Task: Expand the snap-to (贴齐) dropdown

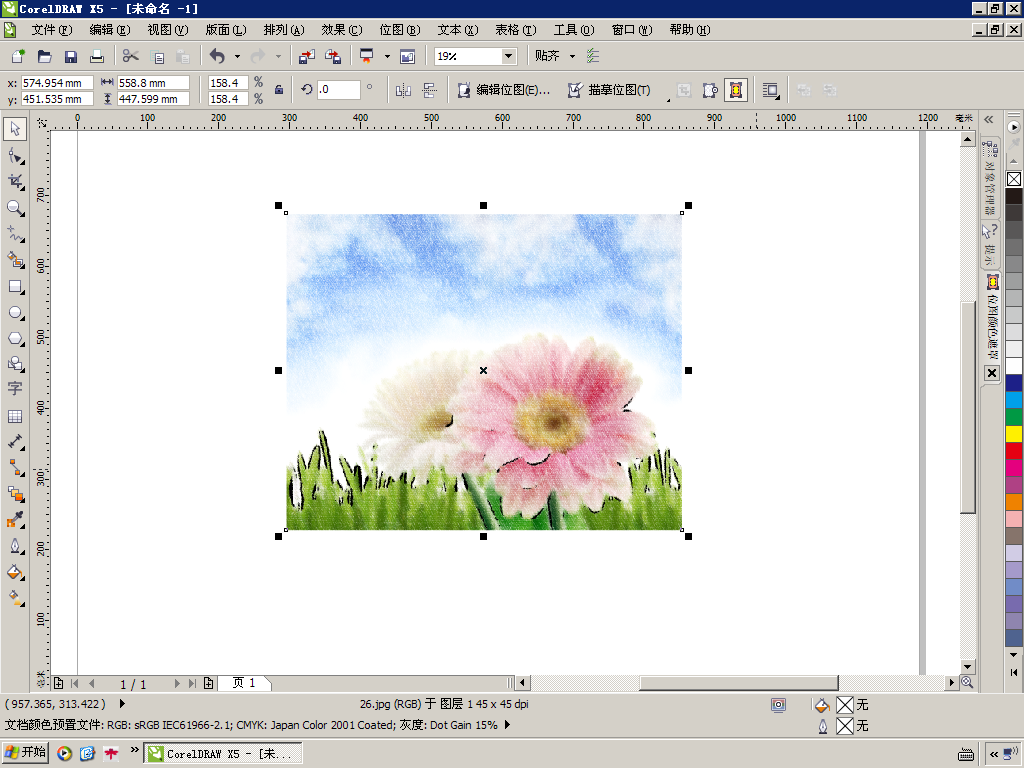Action: tap(572, 56)
